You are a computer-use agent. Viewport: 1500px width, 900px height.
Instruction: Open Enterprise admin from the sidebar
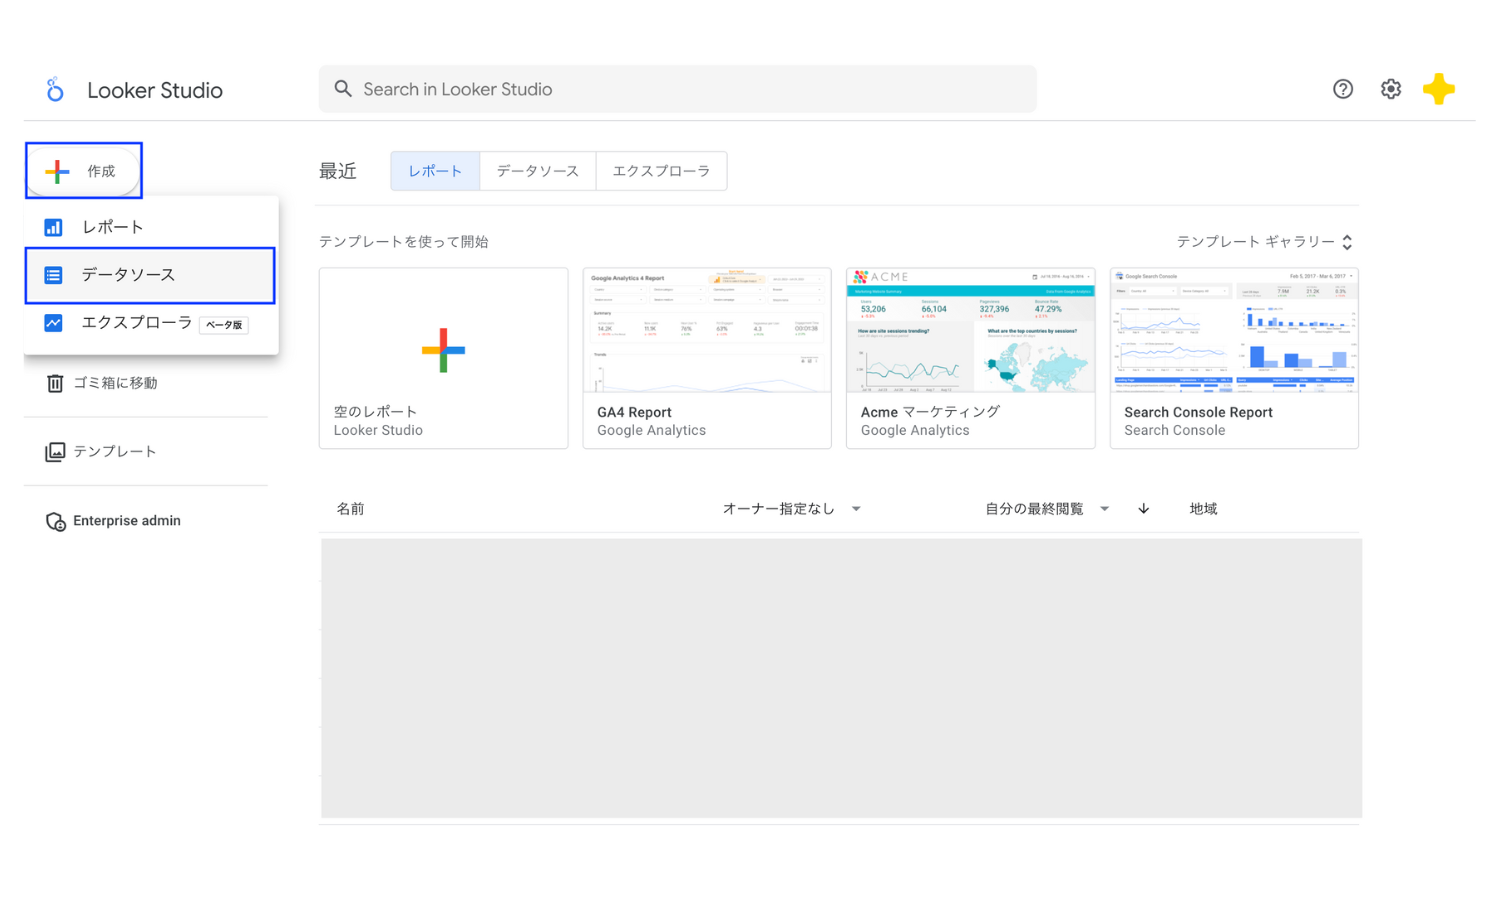113,520
